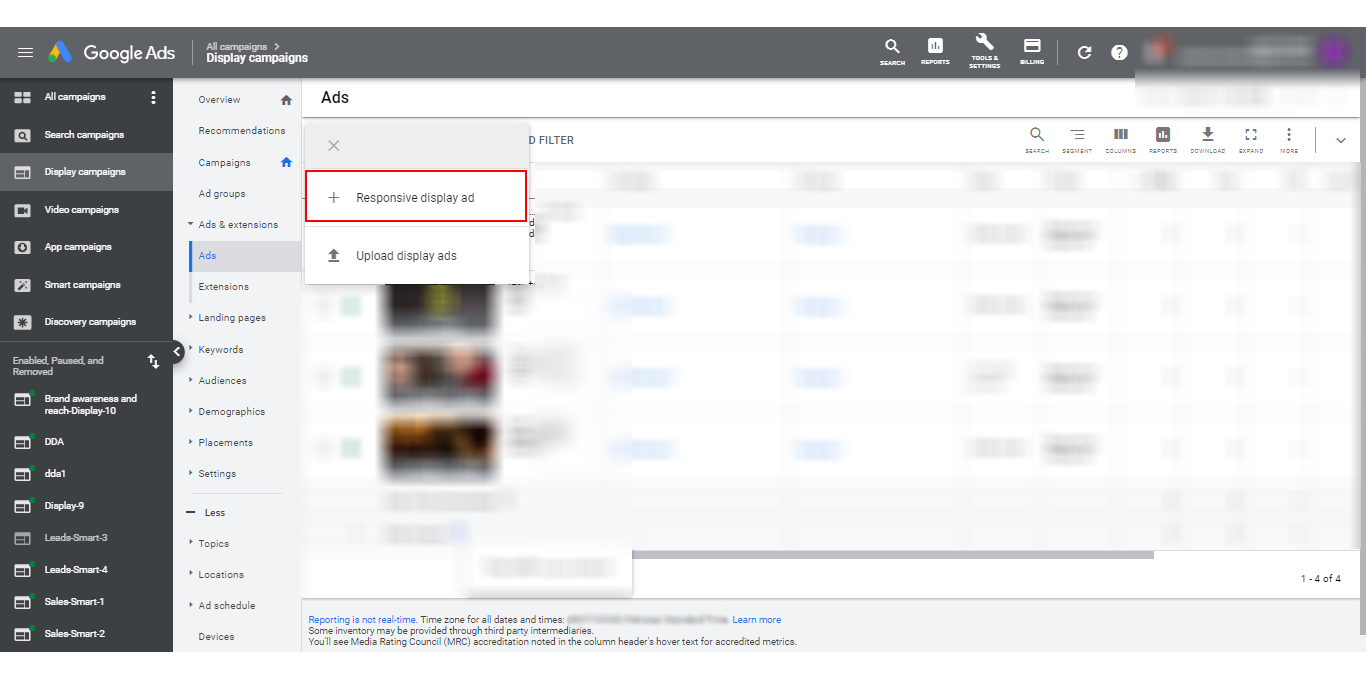
Task: Select the dda1 campaign
Action: (x=55, y=474)
